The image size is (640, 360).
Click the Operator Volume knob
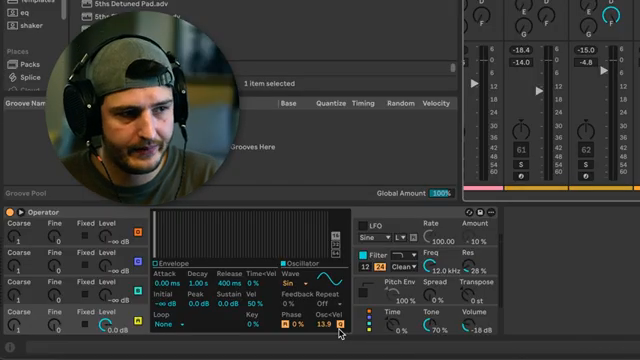click(467, 325)
